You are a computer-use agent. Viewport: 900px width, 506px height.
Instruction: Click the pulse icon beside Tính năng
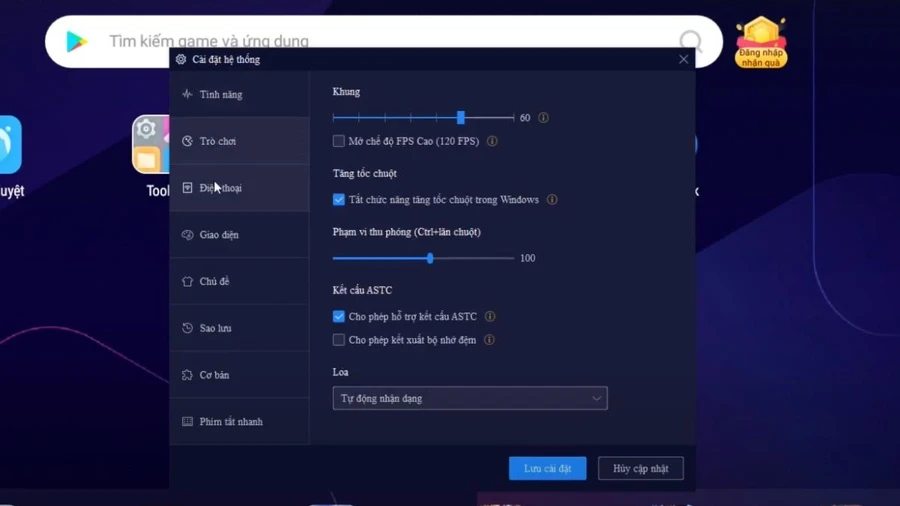[187, 94]
